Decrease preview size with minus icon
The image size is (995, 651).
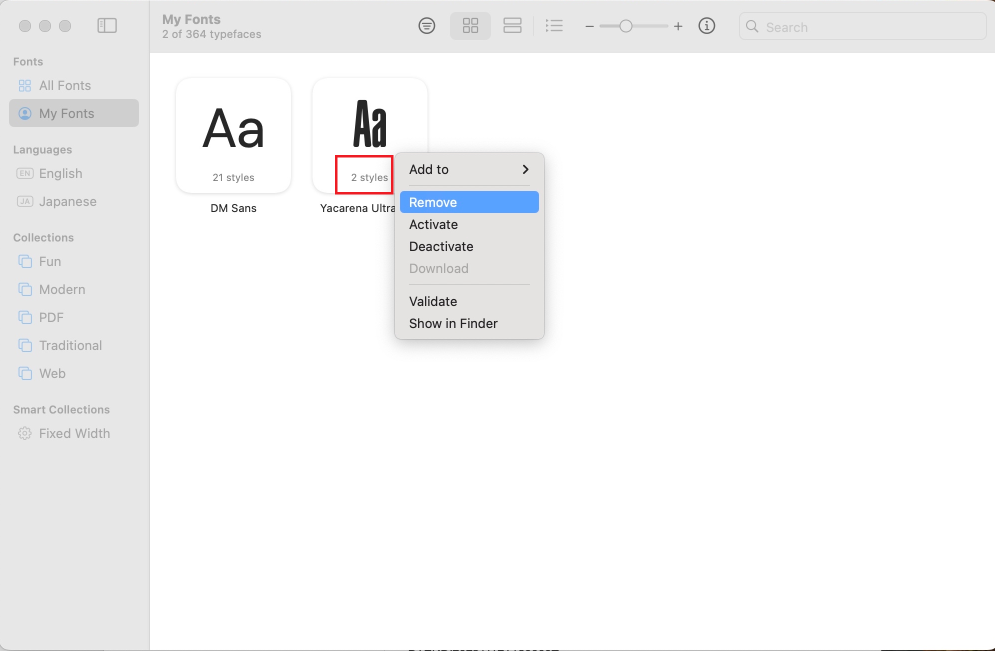point(590,26)
